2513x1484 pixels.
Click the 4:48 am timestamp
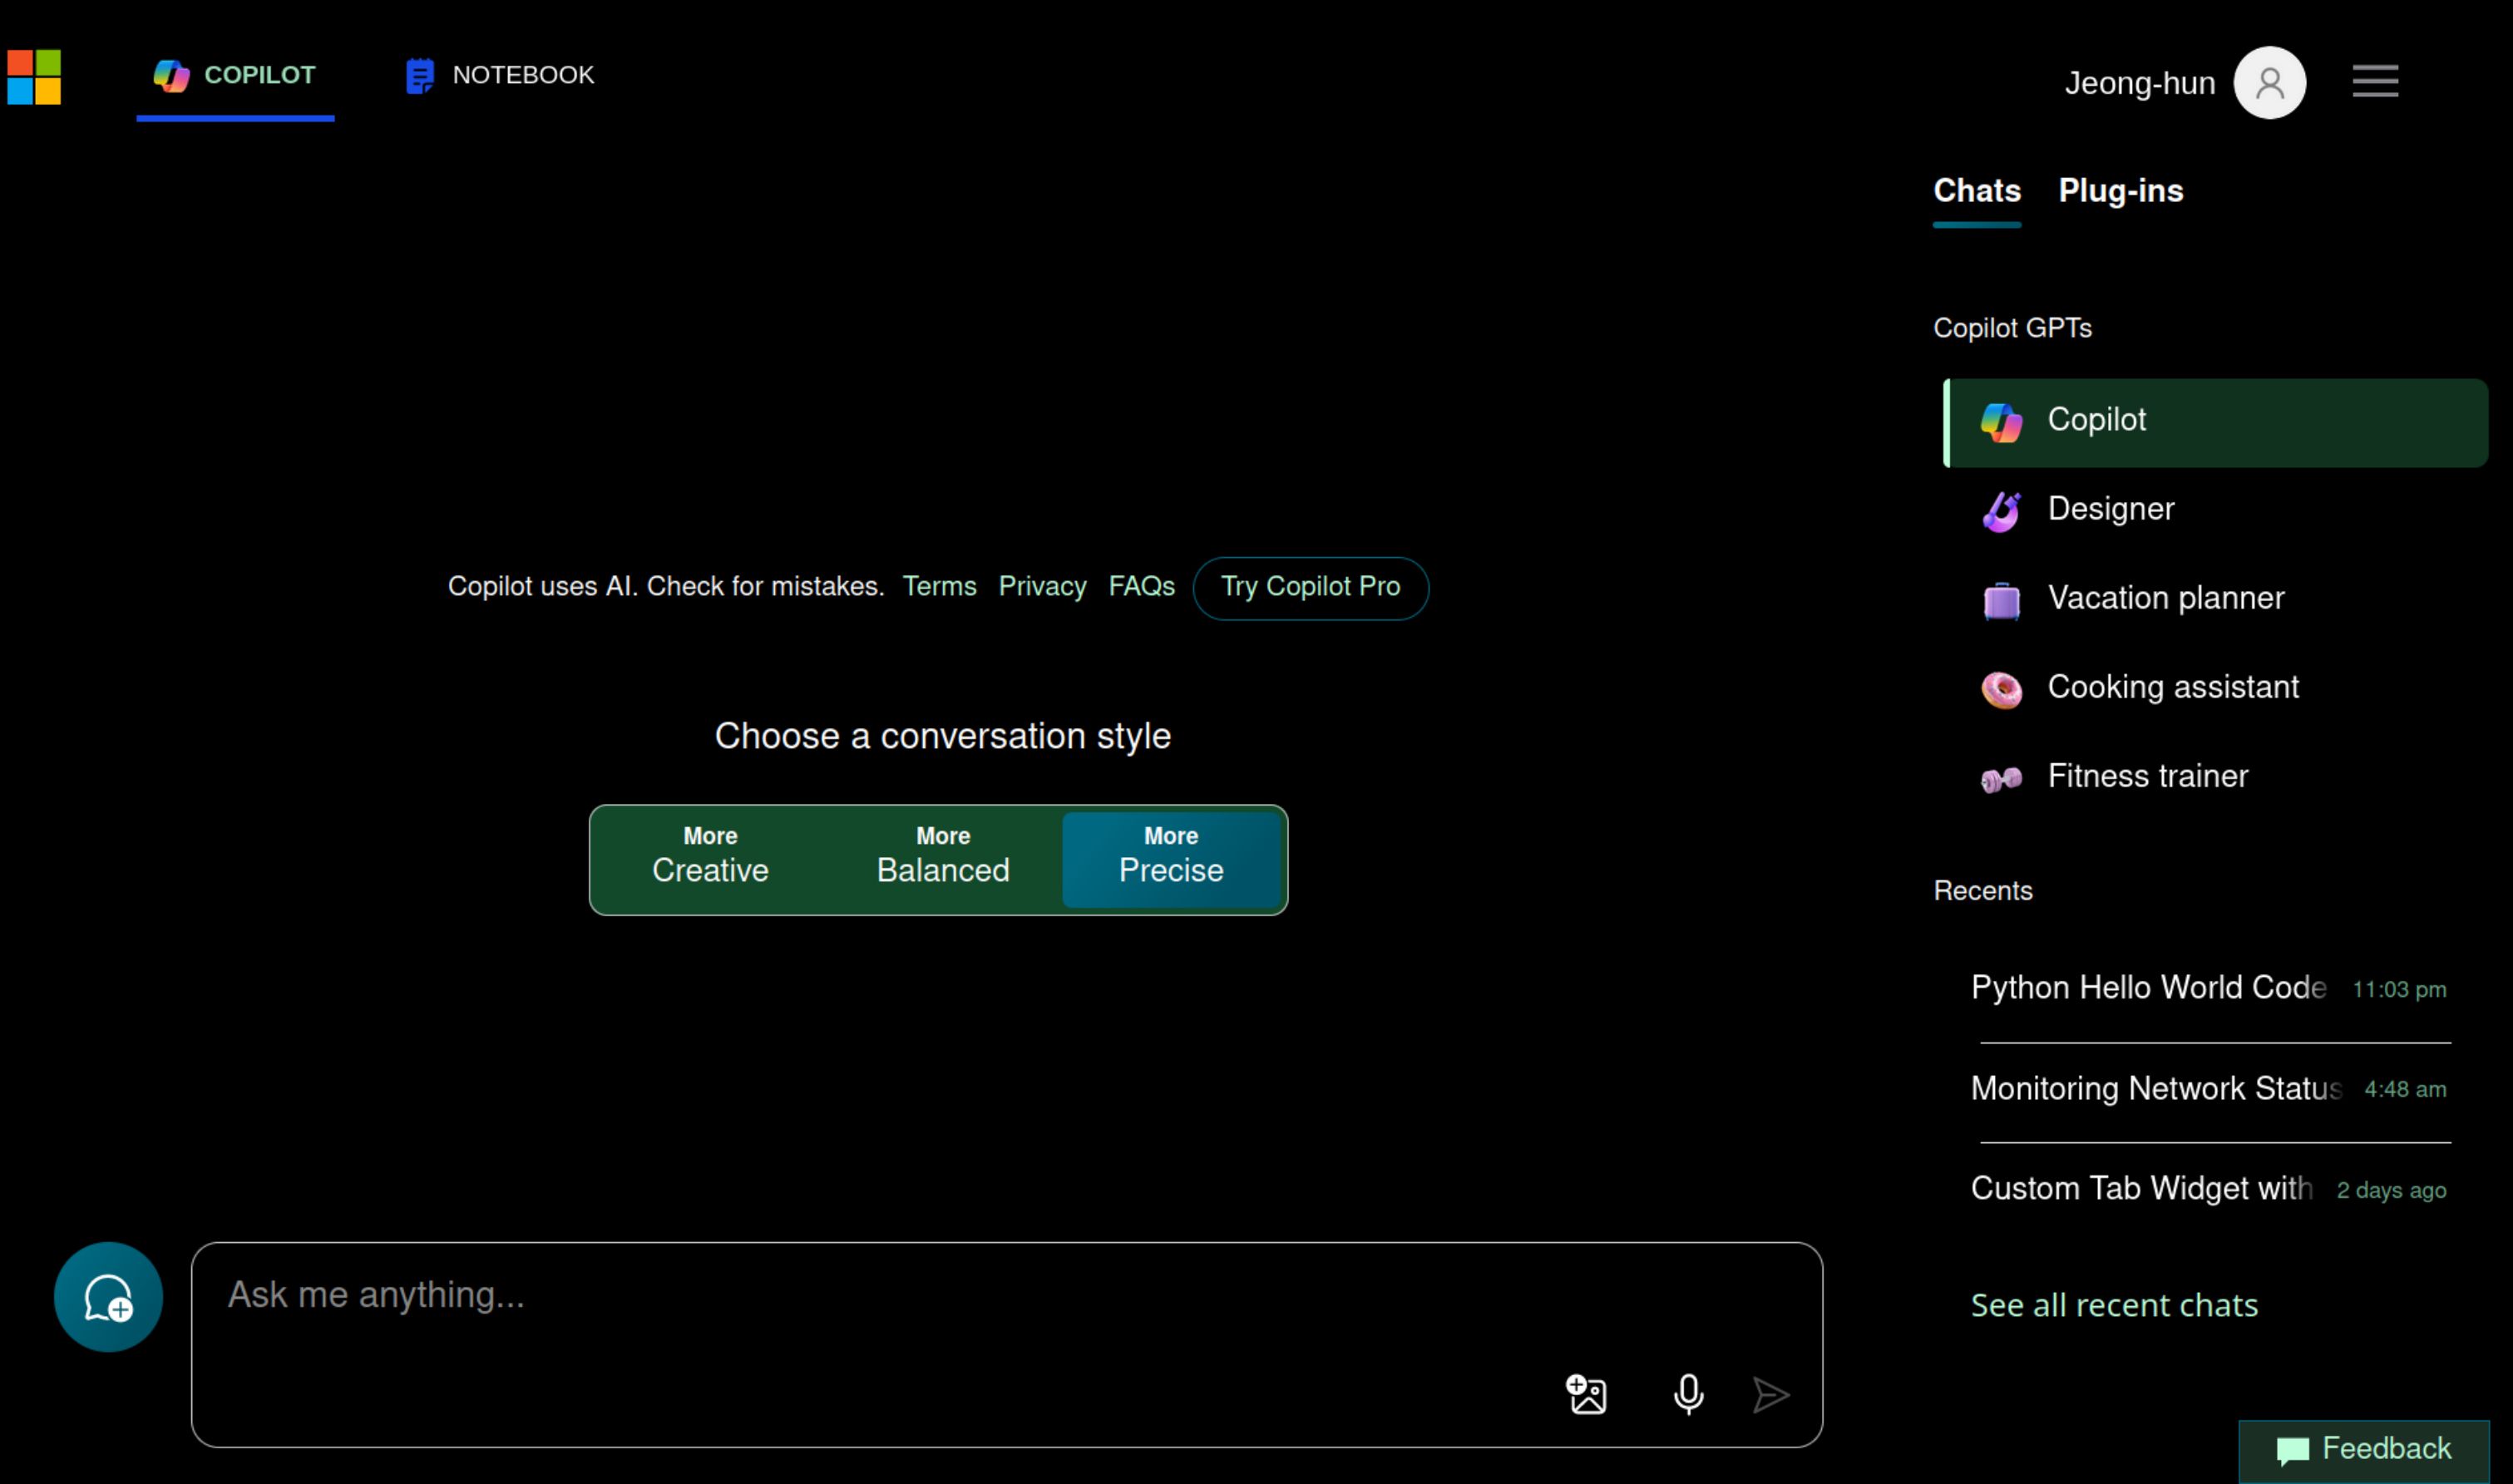2404,1090
